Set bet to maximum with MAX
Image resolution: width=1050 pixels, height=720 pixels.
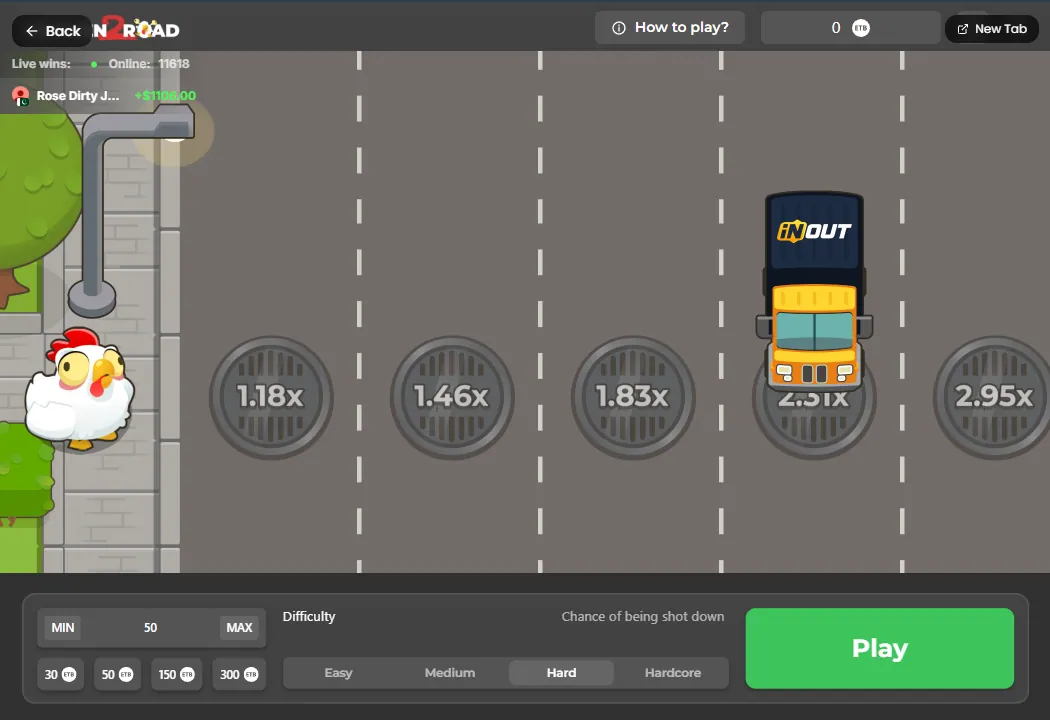[239, 628]
